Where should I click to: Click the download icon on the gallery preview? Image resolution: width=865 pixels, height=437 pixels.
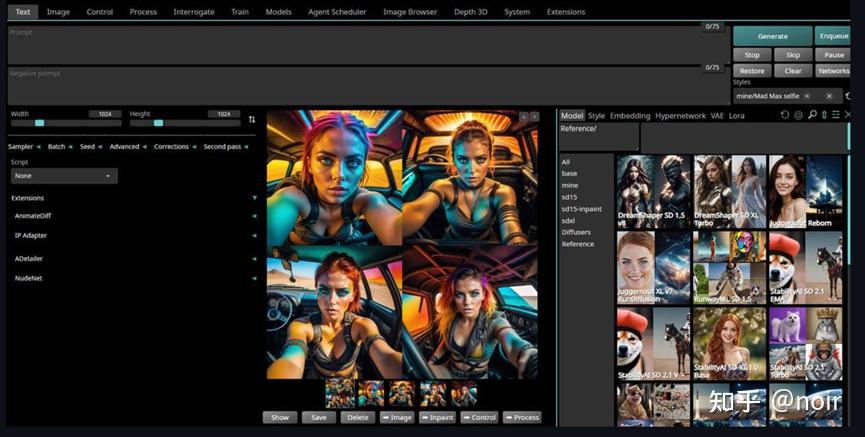point(524,116)
